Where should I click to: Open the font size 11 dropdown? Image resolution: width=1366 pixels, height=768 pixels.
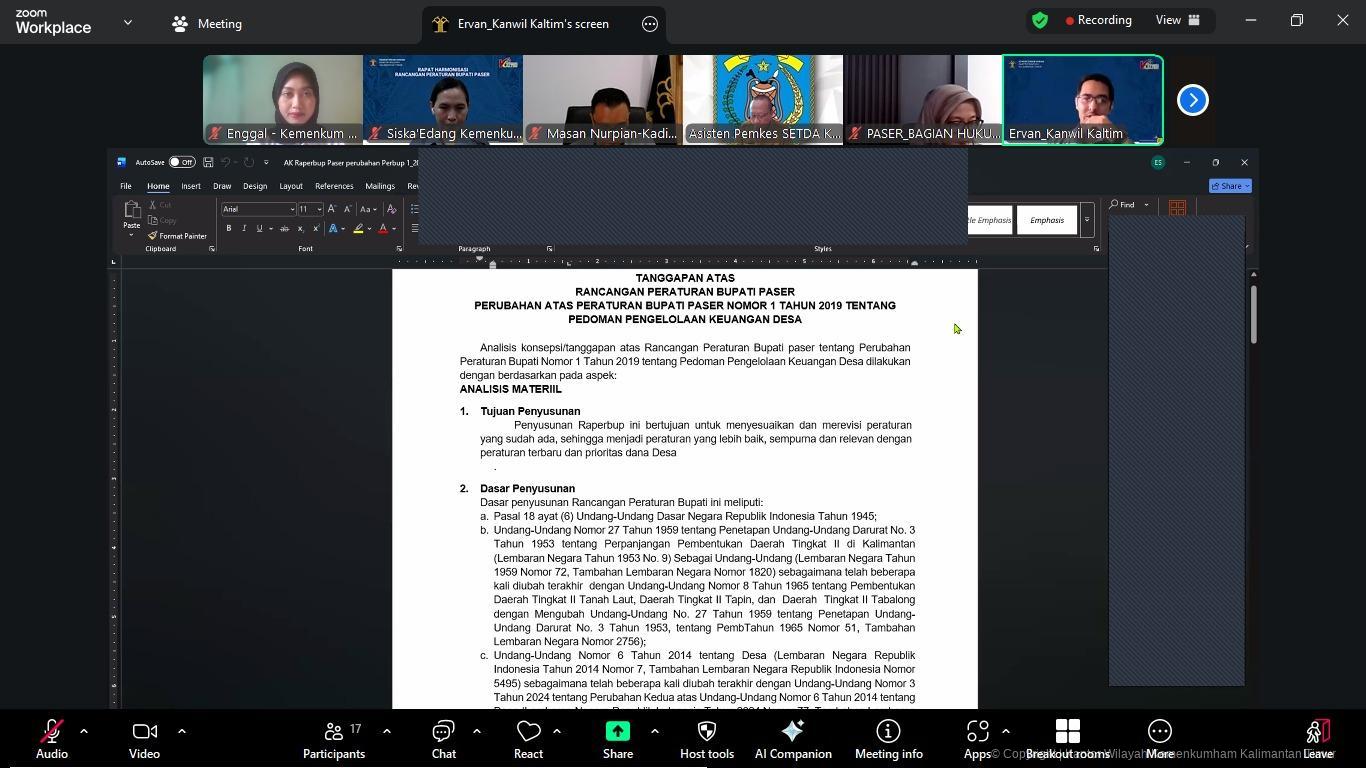click(319, 209)
